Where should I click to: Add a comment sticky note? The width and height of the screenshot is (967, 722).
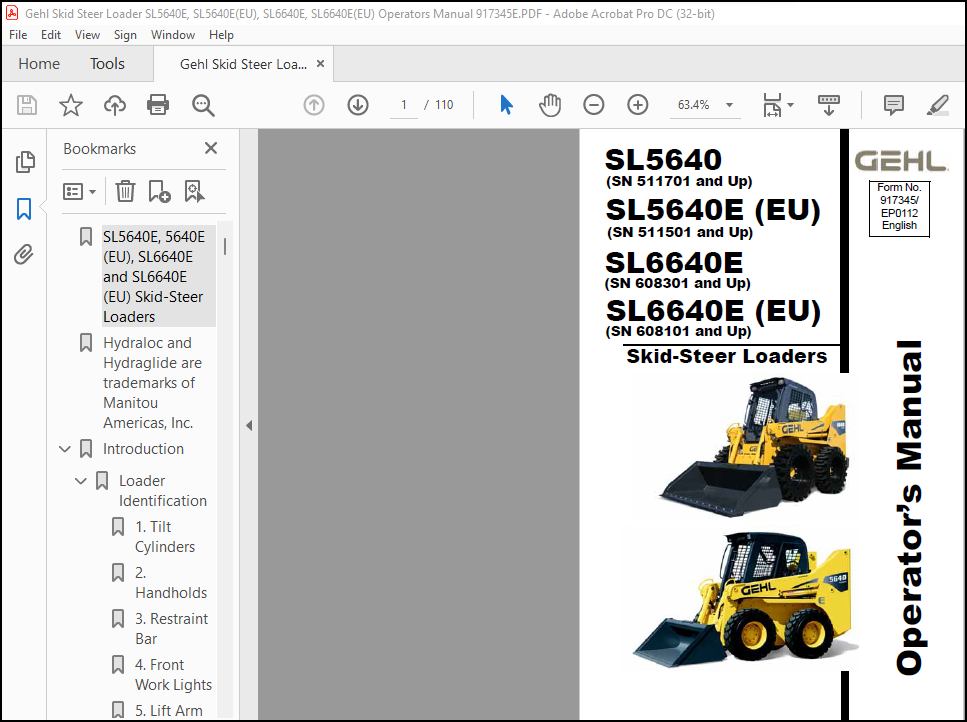pos(894,105)
